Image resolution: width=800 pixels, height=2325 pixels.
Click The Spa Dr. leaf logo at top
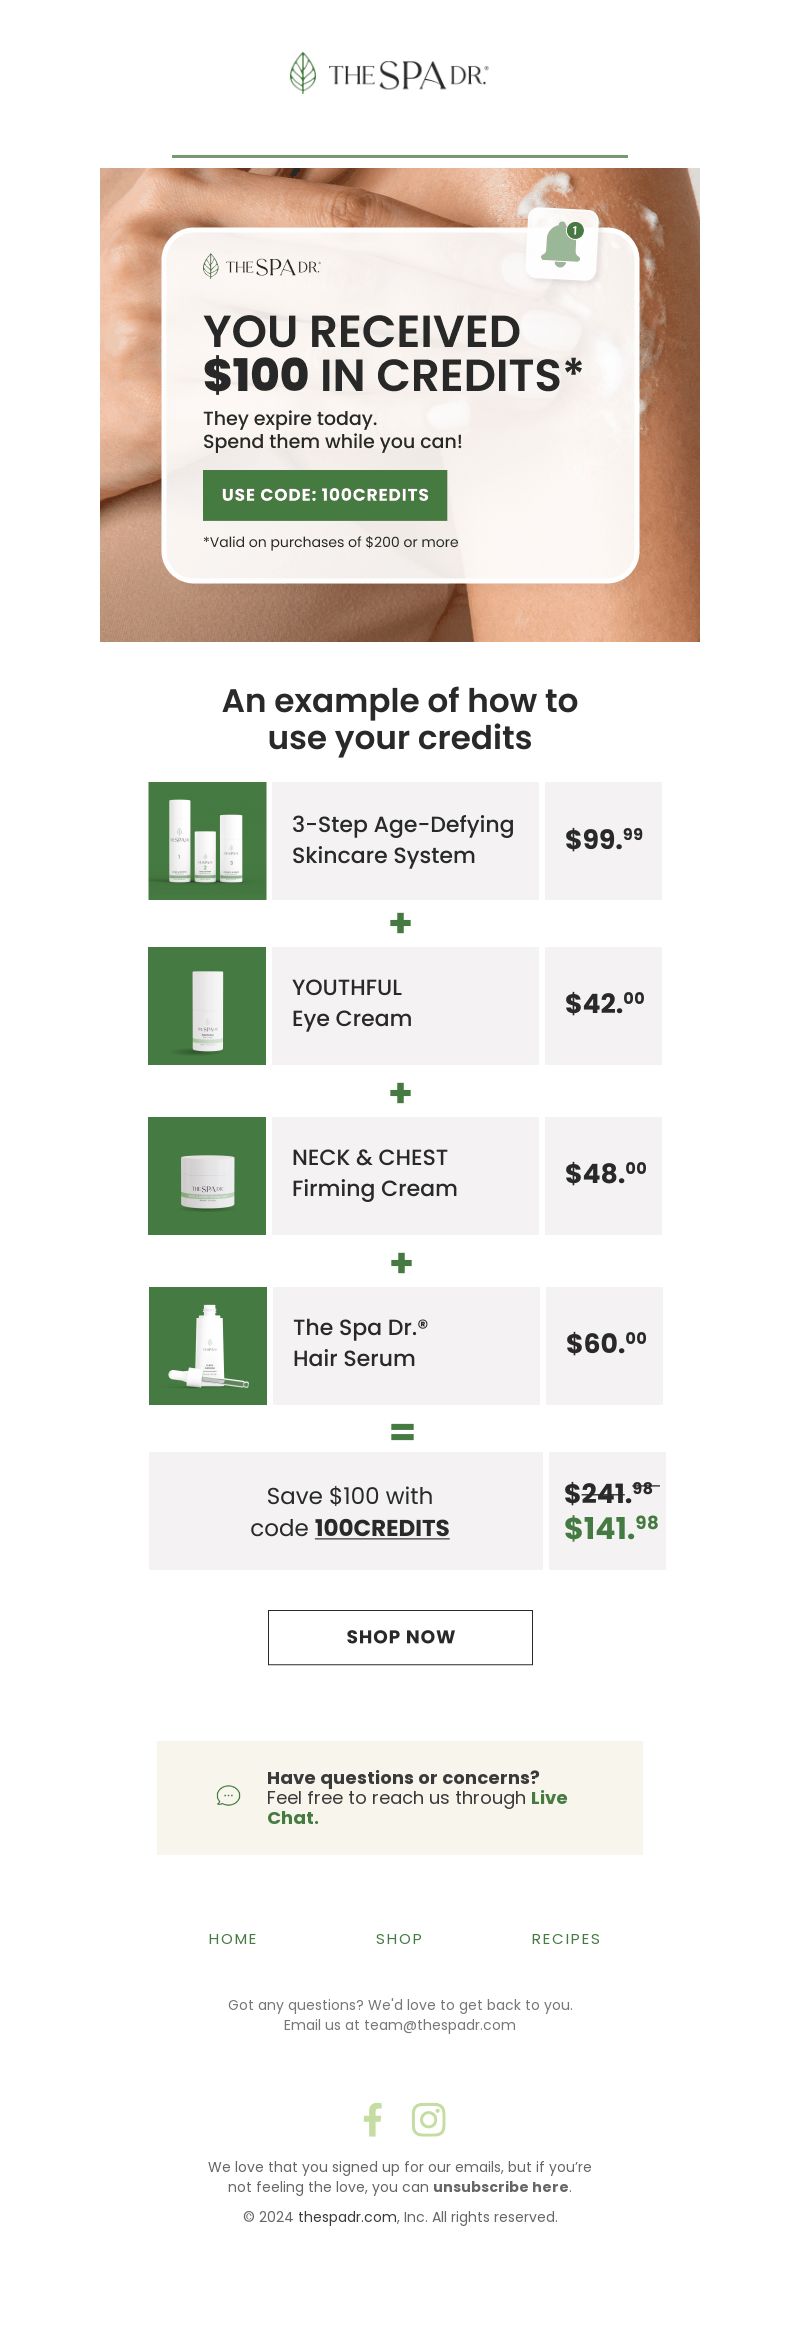pos(389,74)
